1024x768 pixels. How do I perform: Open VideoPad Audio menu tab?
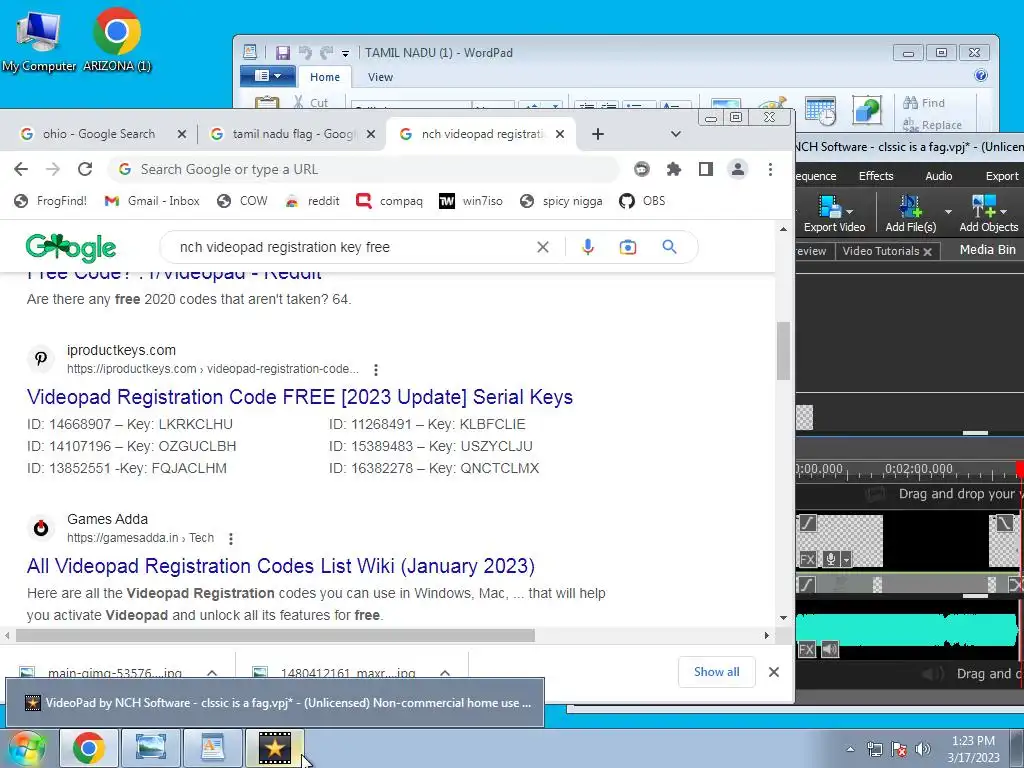[938, 176]
